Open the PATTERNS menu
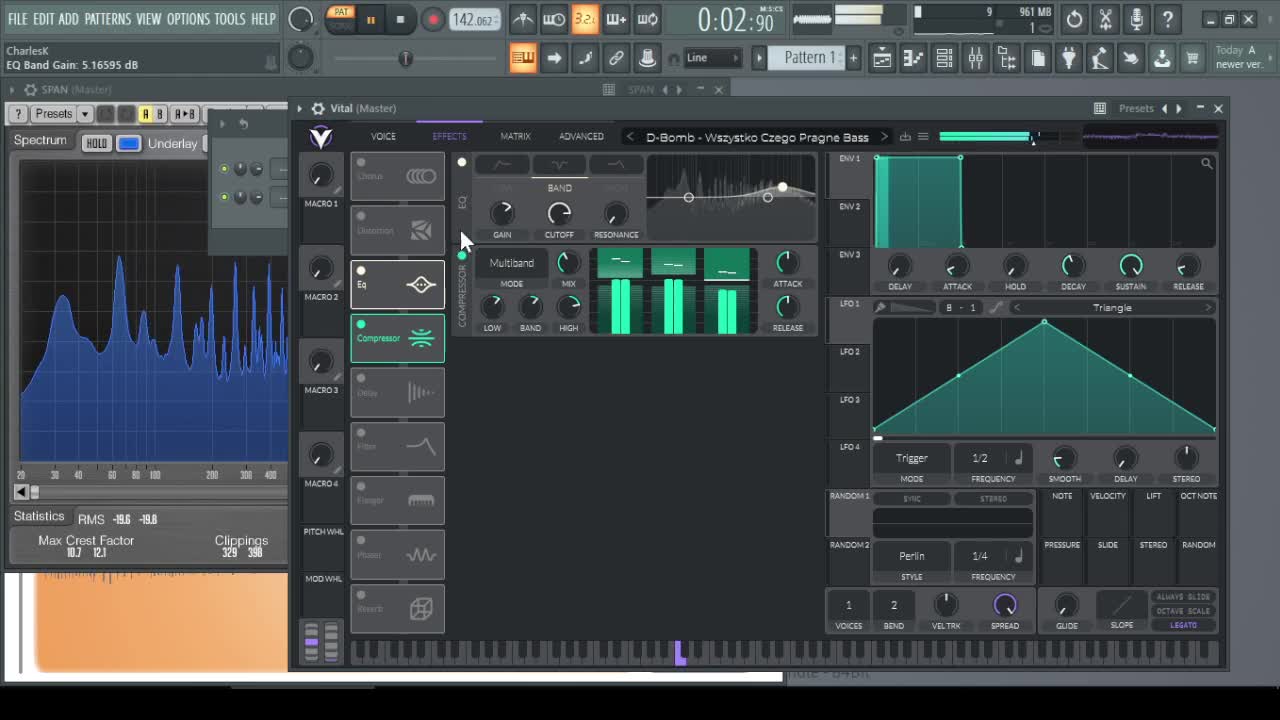This screenshot has height=720, width=1280. click(x=107, y=19)
